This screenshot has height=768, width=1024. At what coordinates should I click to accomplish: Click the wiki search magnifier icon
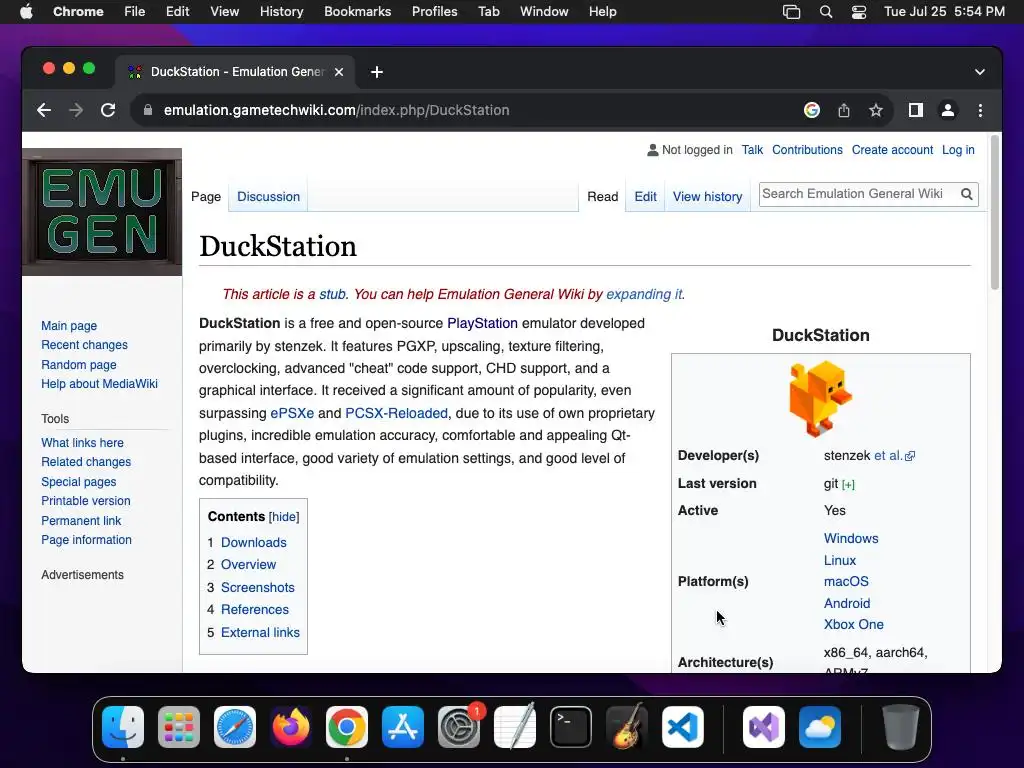pos(967,194)
